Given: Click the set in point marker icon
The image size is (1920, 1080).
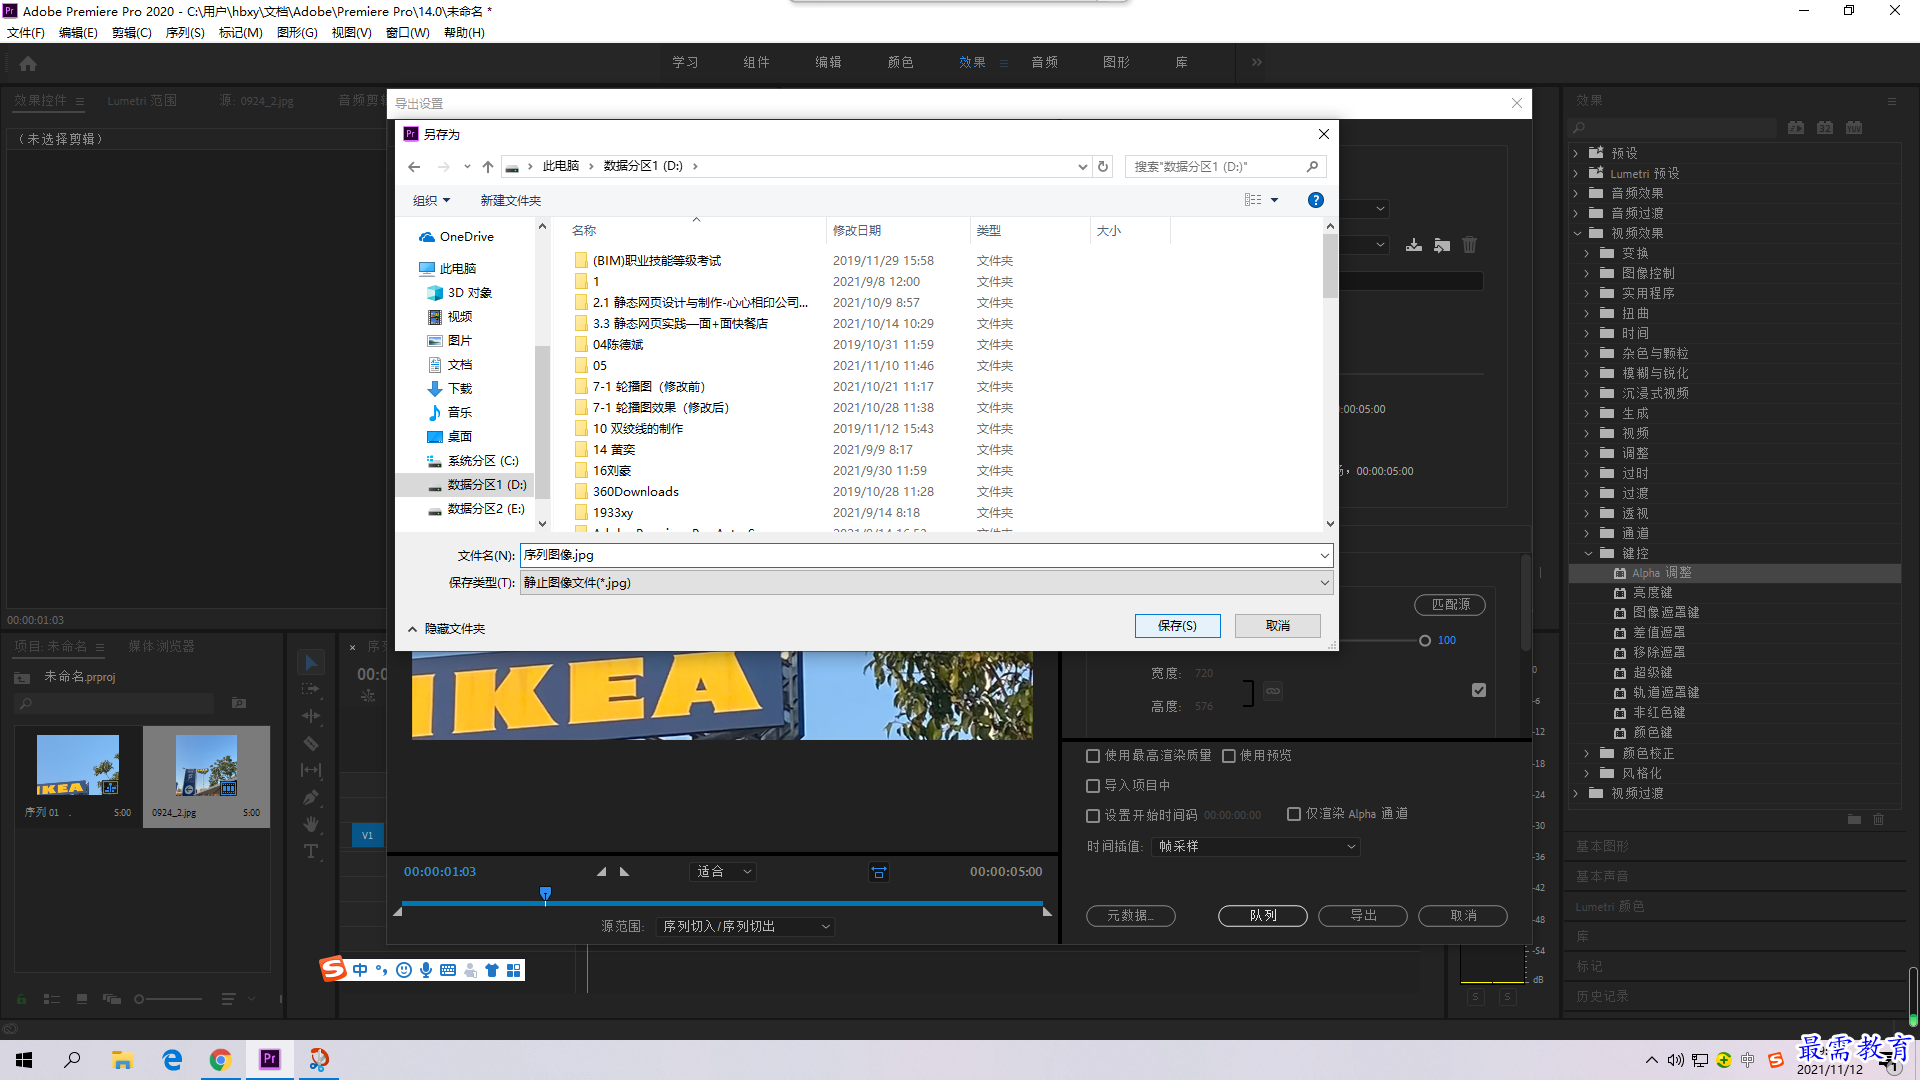Looking at the screenshot, I should 601,872.
